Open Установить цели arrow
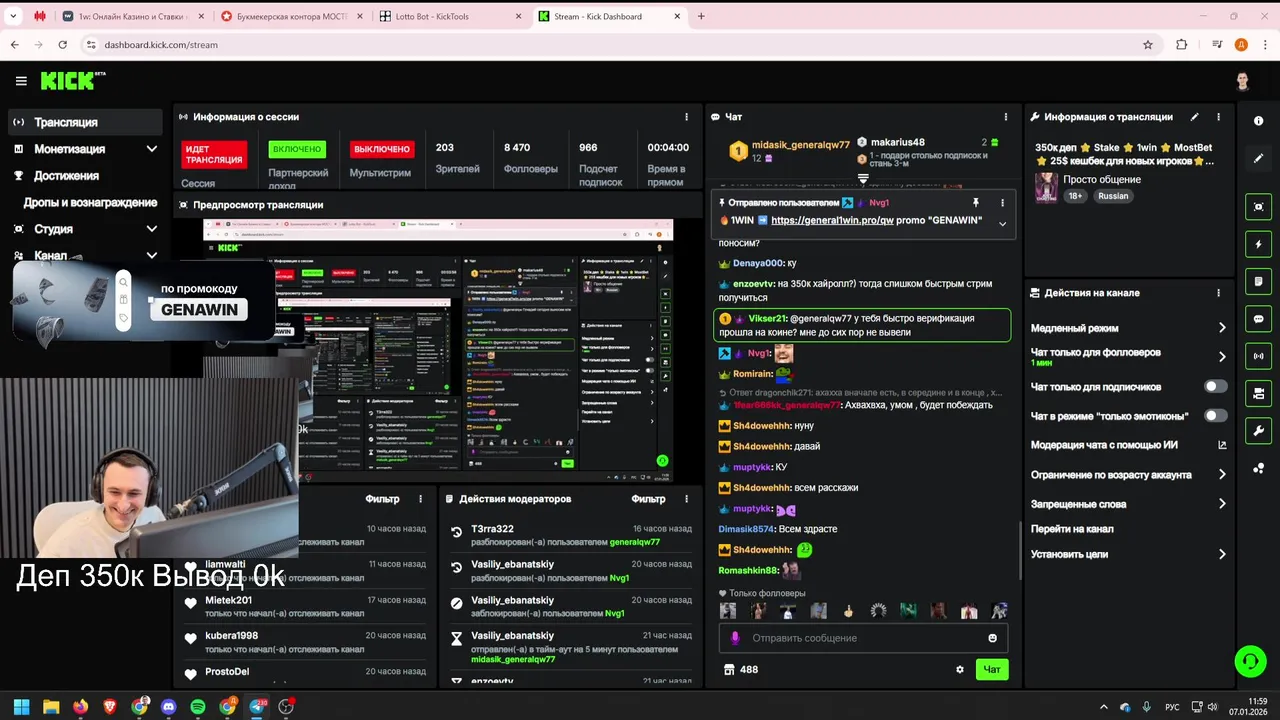 click(x=1222, y=554)
